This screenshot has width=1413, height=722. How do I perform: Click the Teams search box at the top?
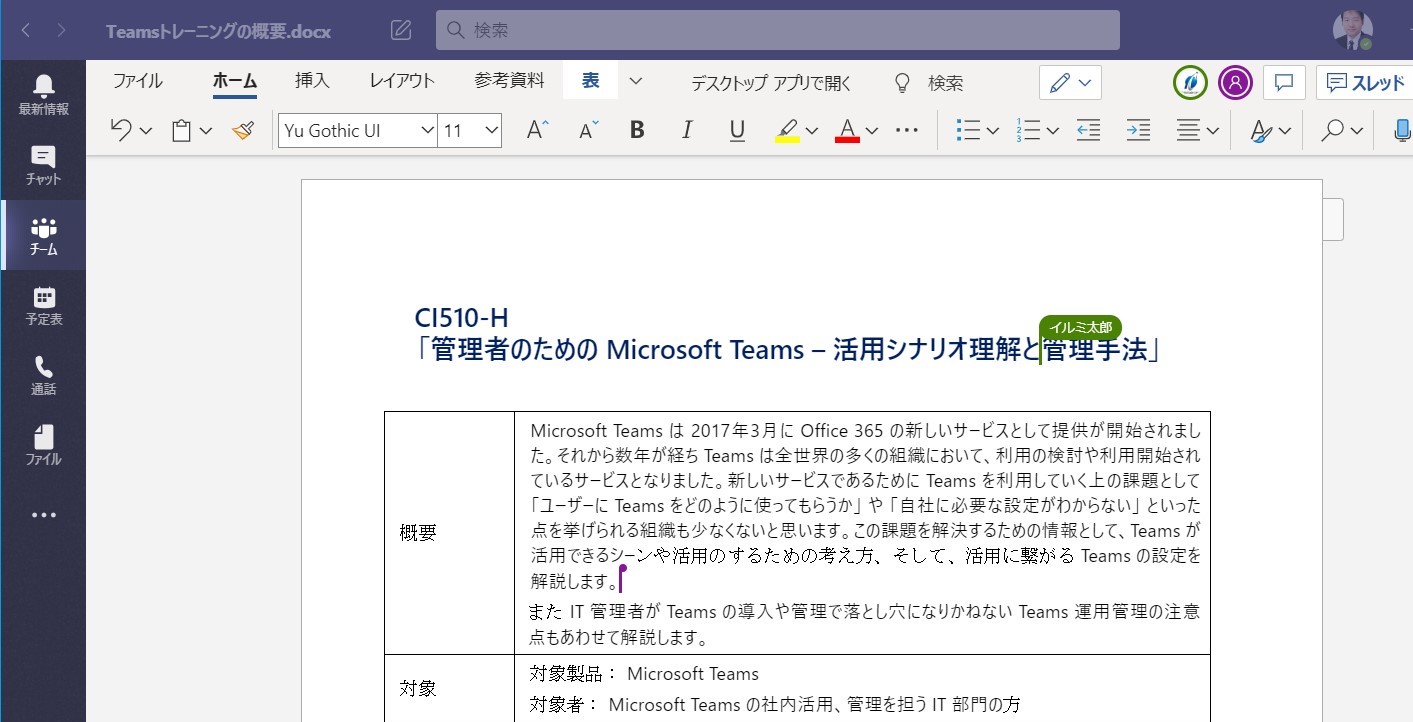(778, 30)
